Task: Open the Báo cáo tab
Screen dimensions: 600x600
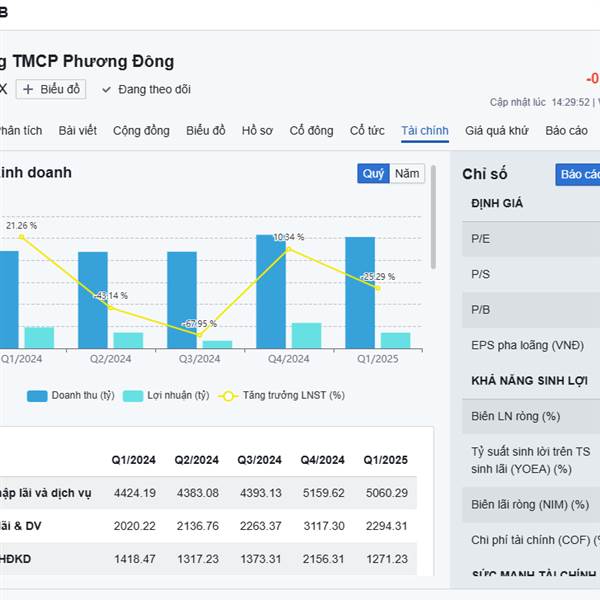Action: click(x=566, y=130)
